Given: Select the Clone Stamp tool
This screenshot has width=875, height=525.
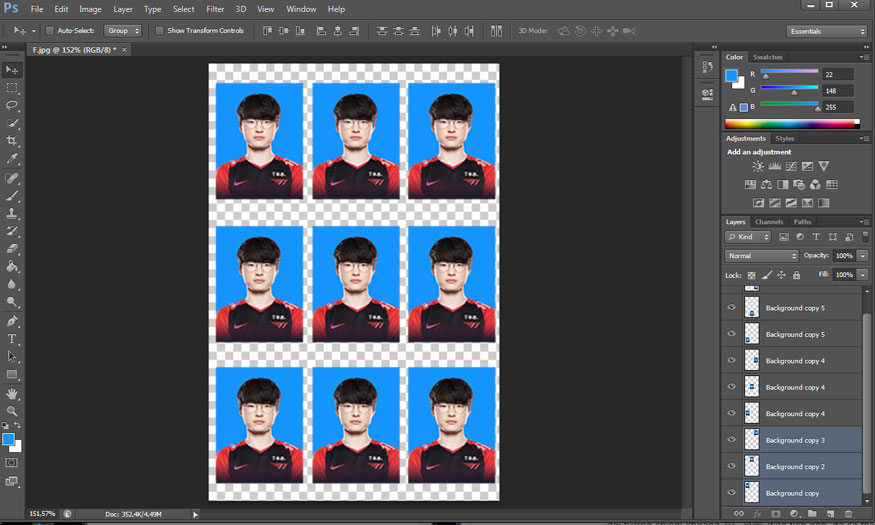Looking at the screenshot, I should tap(12, 213).
